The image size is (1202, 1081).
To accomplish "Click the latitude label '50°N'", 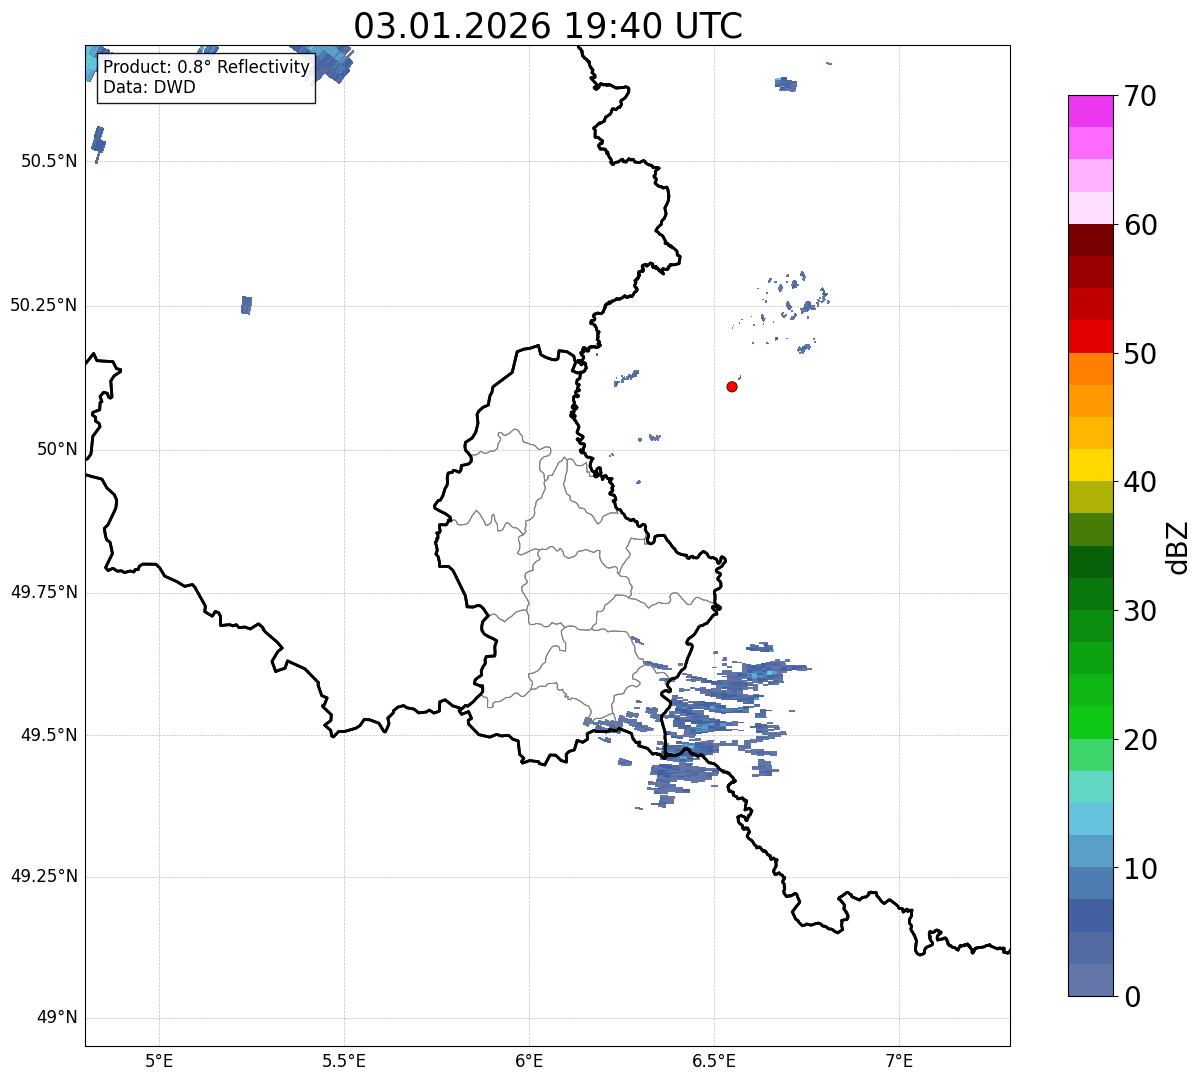I will pos(57,449).
